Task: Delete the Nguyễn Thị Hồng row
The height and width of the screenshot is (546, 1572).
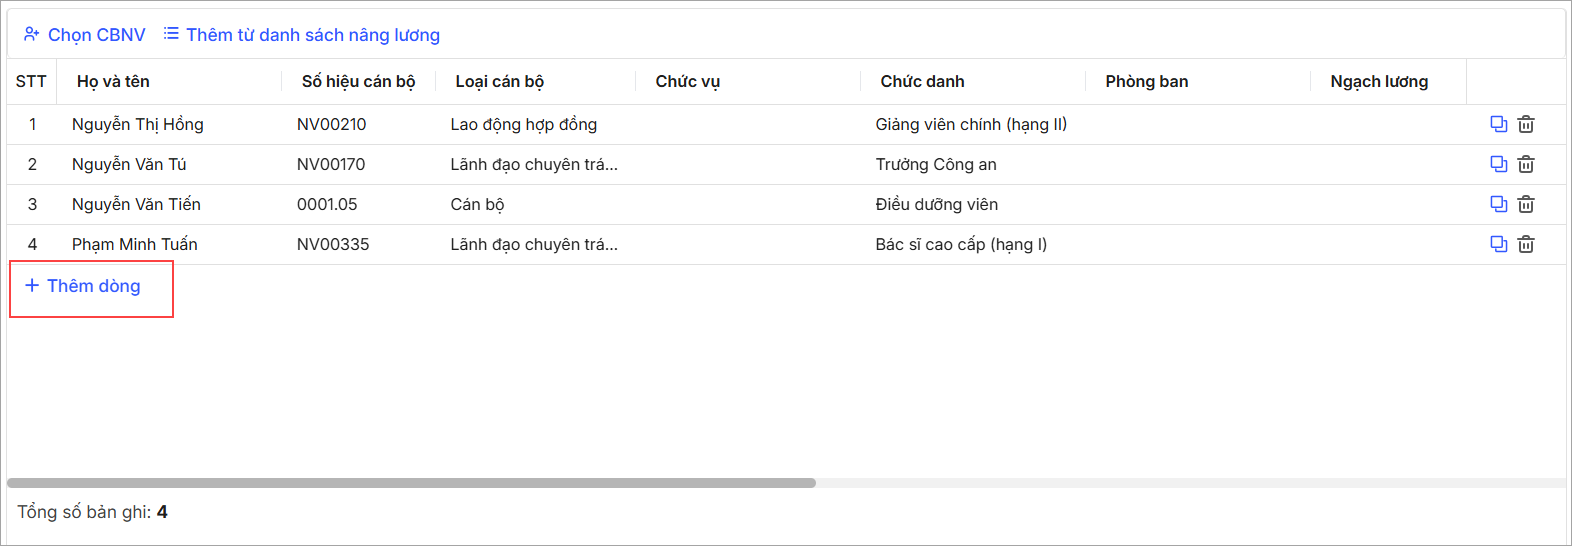Action: (1526, 124)
